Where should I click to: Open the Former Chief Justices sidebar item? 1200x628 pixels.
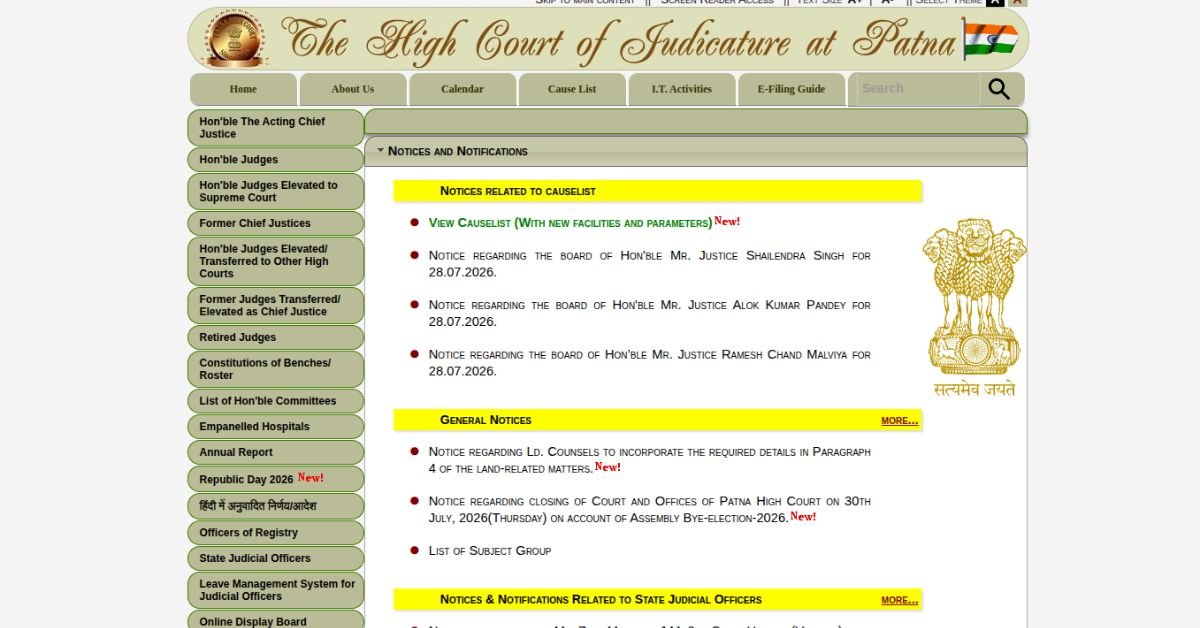click(275, 224)
